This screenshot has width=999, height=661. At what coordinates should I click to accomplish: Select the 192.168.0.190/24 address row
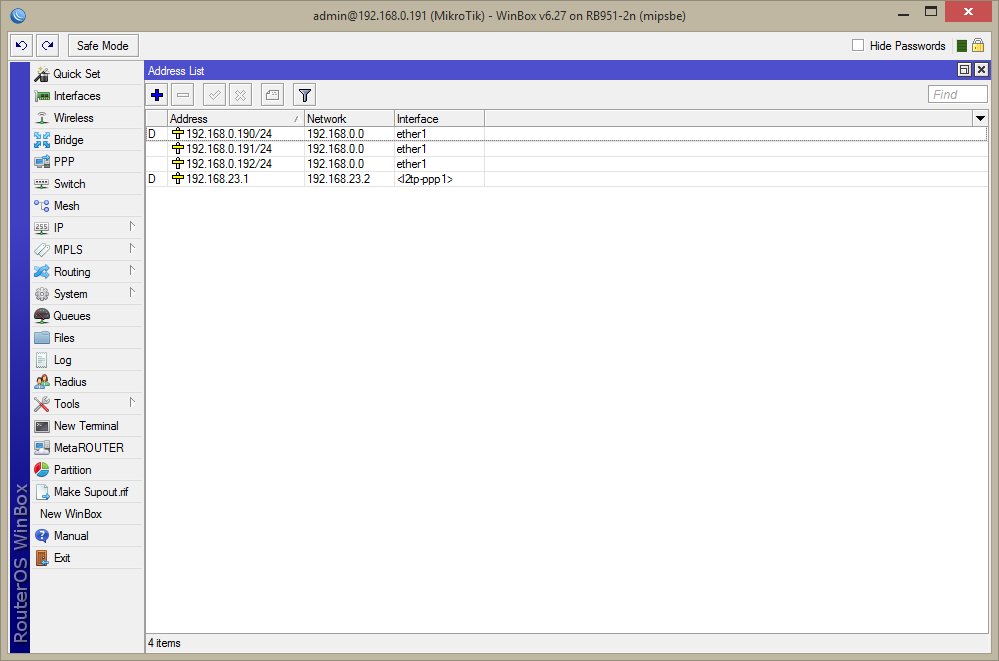[x=566, y=134]
